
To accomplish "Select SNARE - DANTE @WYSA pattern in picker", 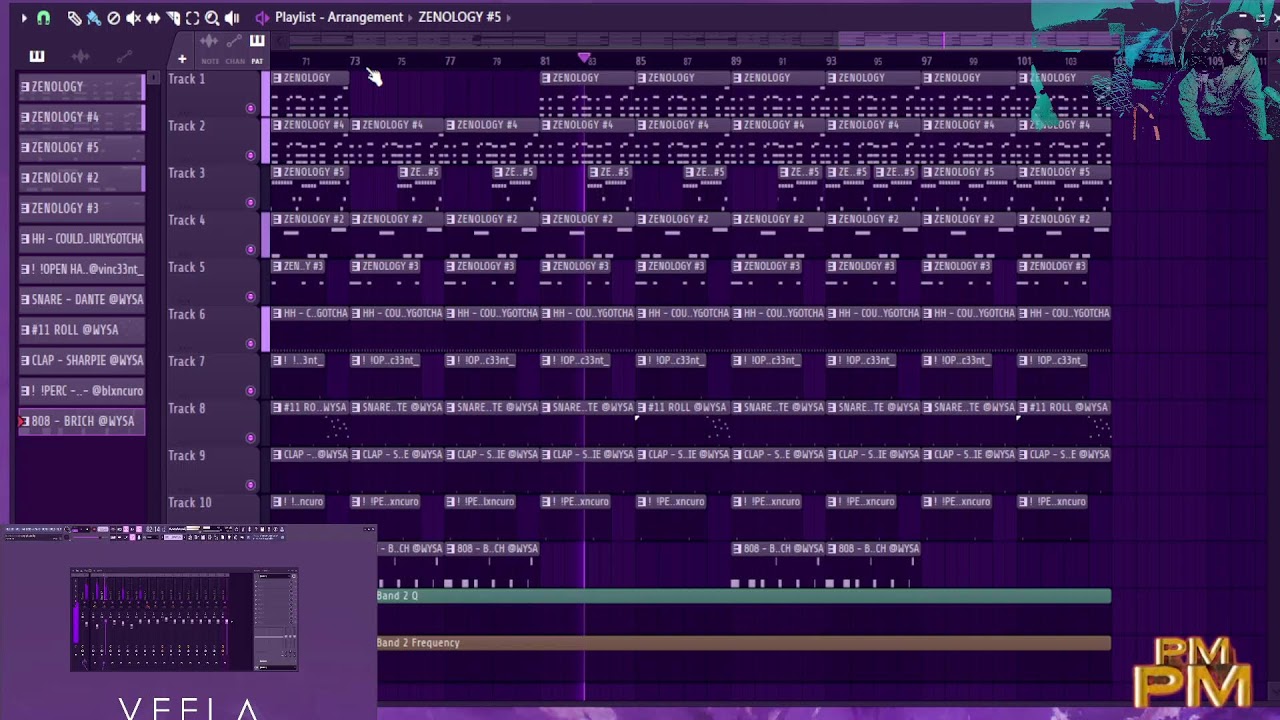I will point(82,299).
